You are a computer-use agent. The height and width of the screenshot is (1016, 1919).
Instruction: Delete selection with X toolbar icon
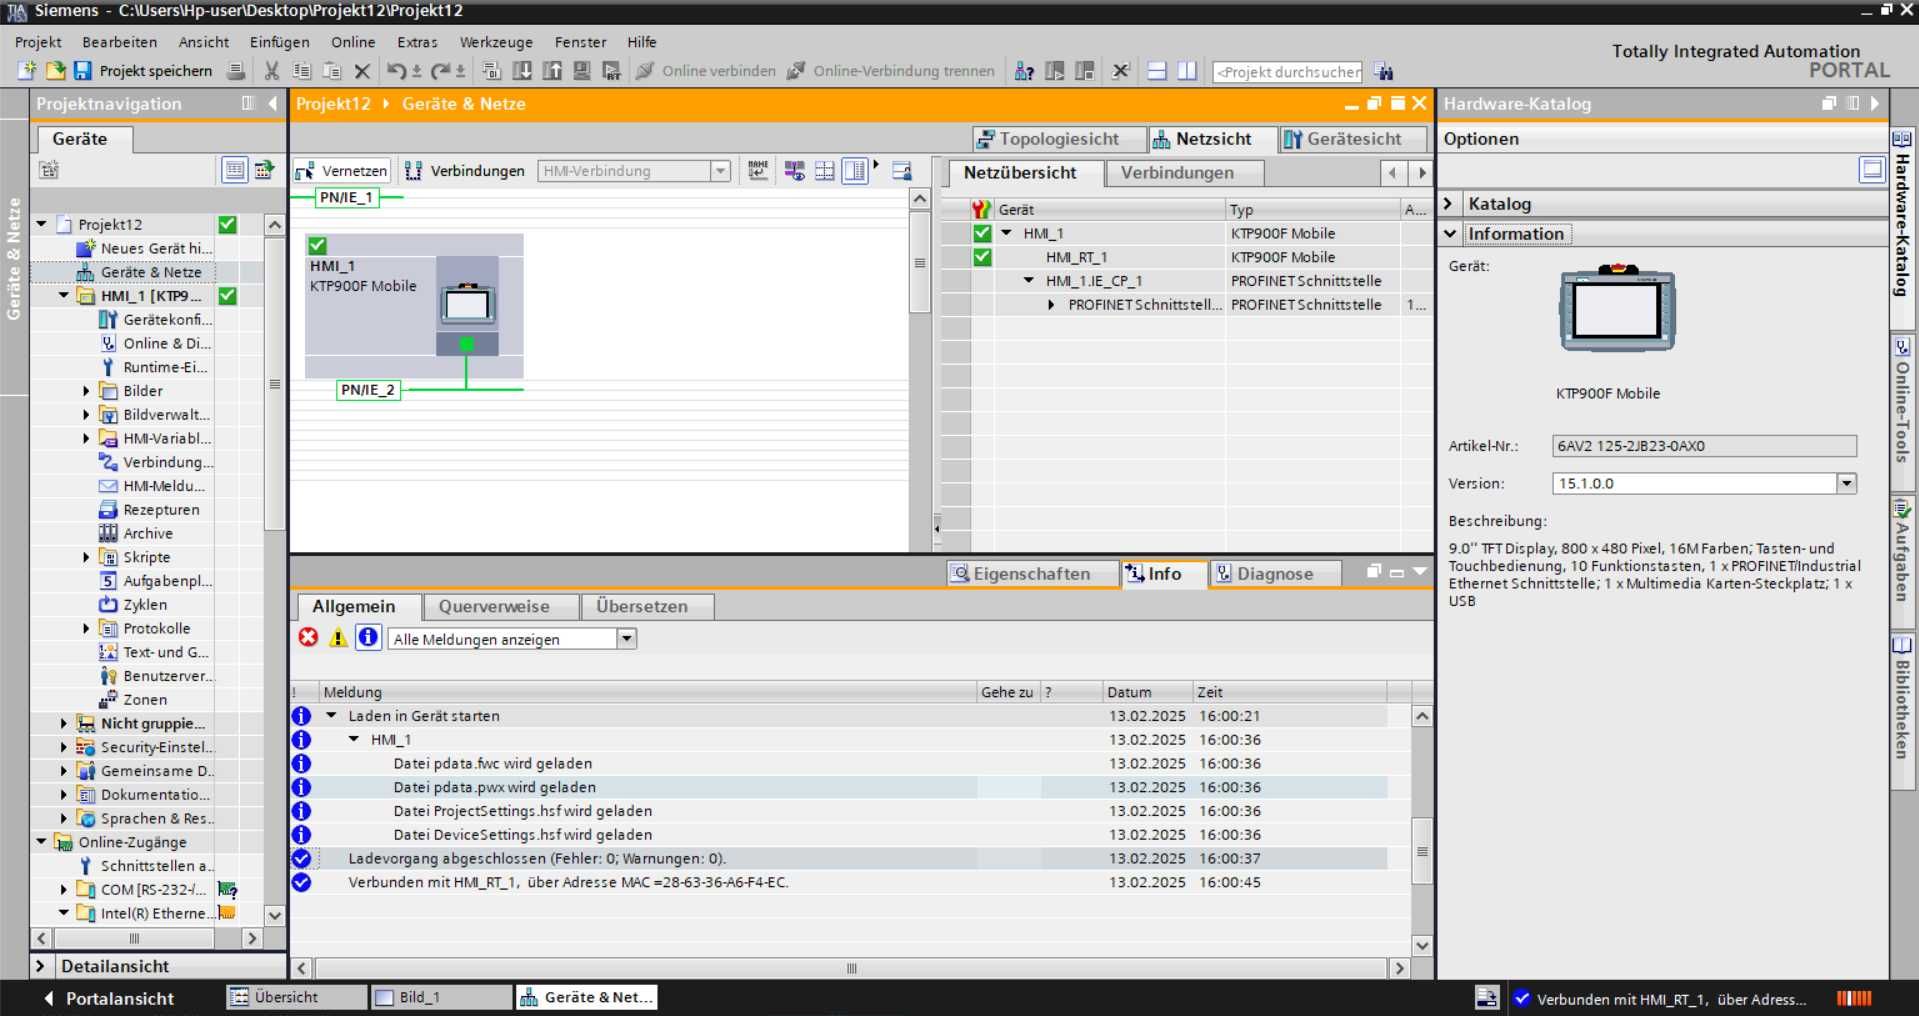pyautogui.click(x=362, y=71)
